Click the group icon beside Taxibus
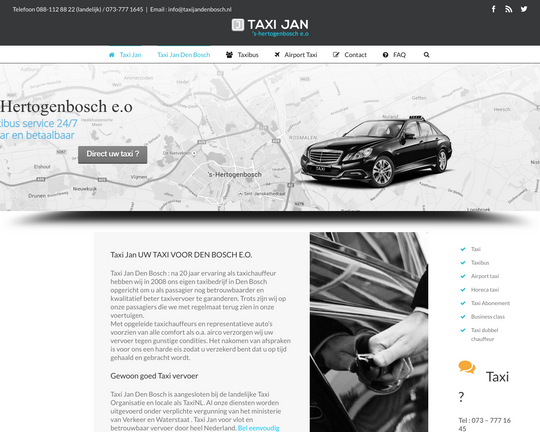 pos(229,55)
